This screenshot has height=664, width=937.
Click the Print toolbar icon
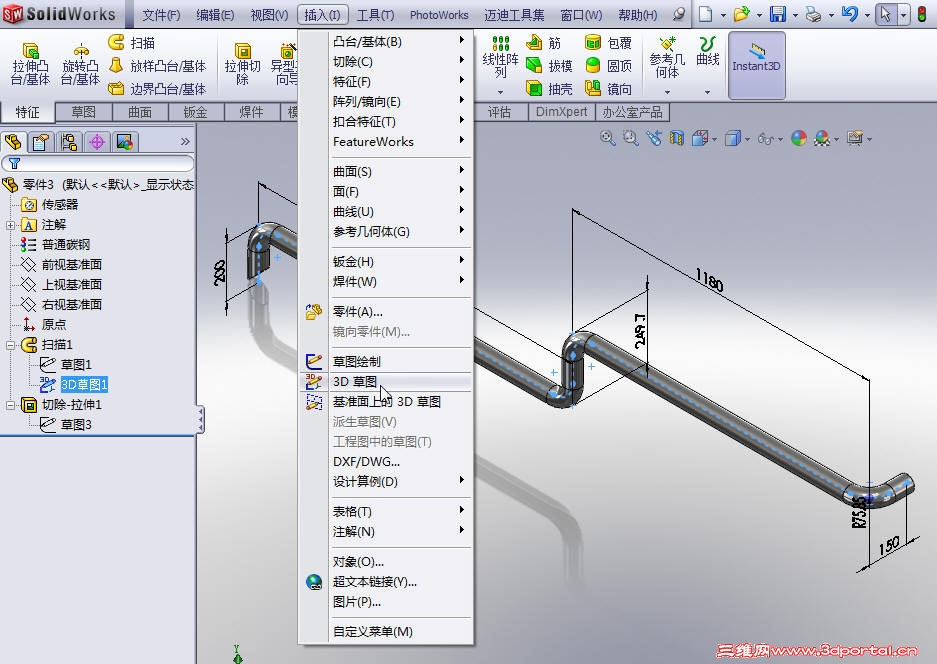813,14
